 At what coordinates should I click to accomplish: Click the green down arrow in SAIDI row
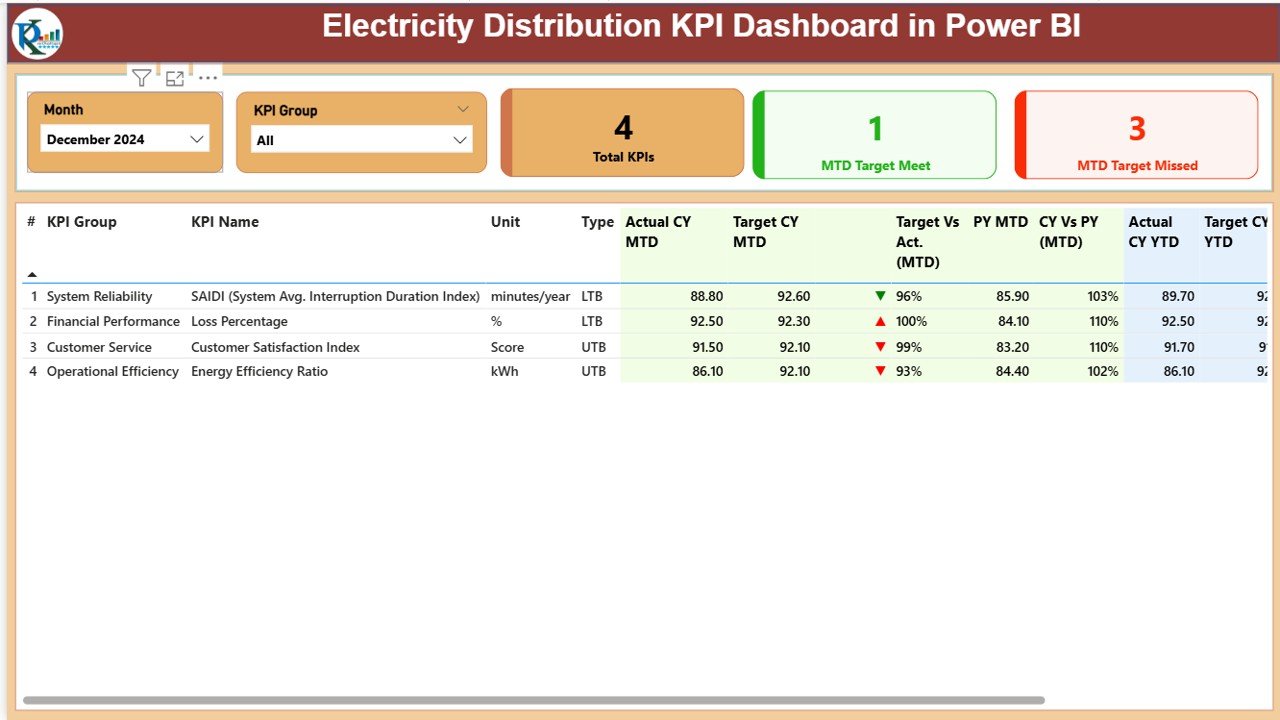coord(880,296)
